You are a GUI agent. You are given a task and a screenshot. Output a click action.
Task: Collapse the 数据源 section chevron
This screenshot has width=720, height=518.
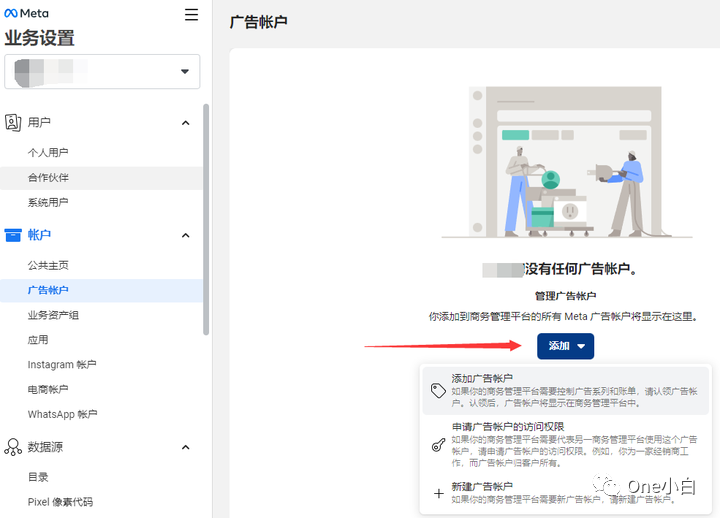186,447
